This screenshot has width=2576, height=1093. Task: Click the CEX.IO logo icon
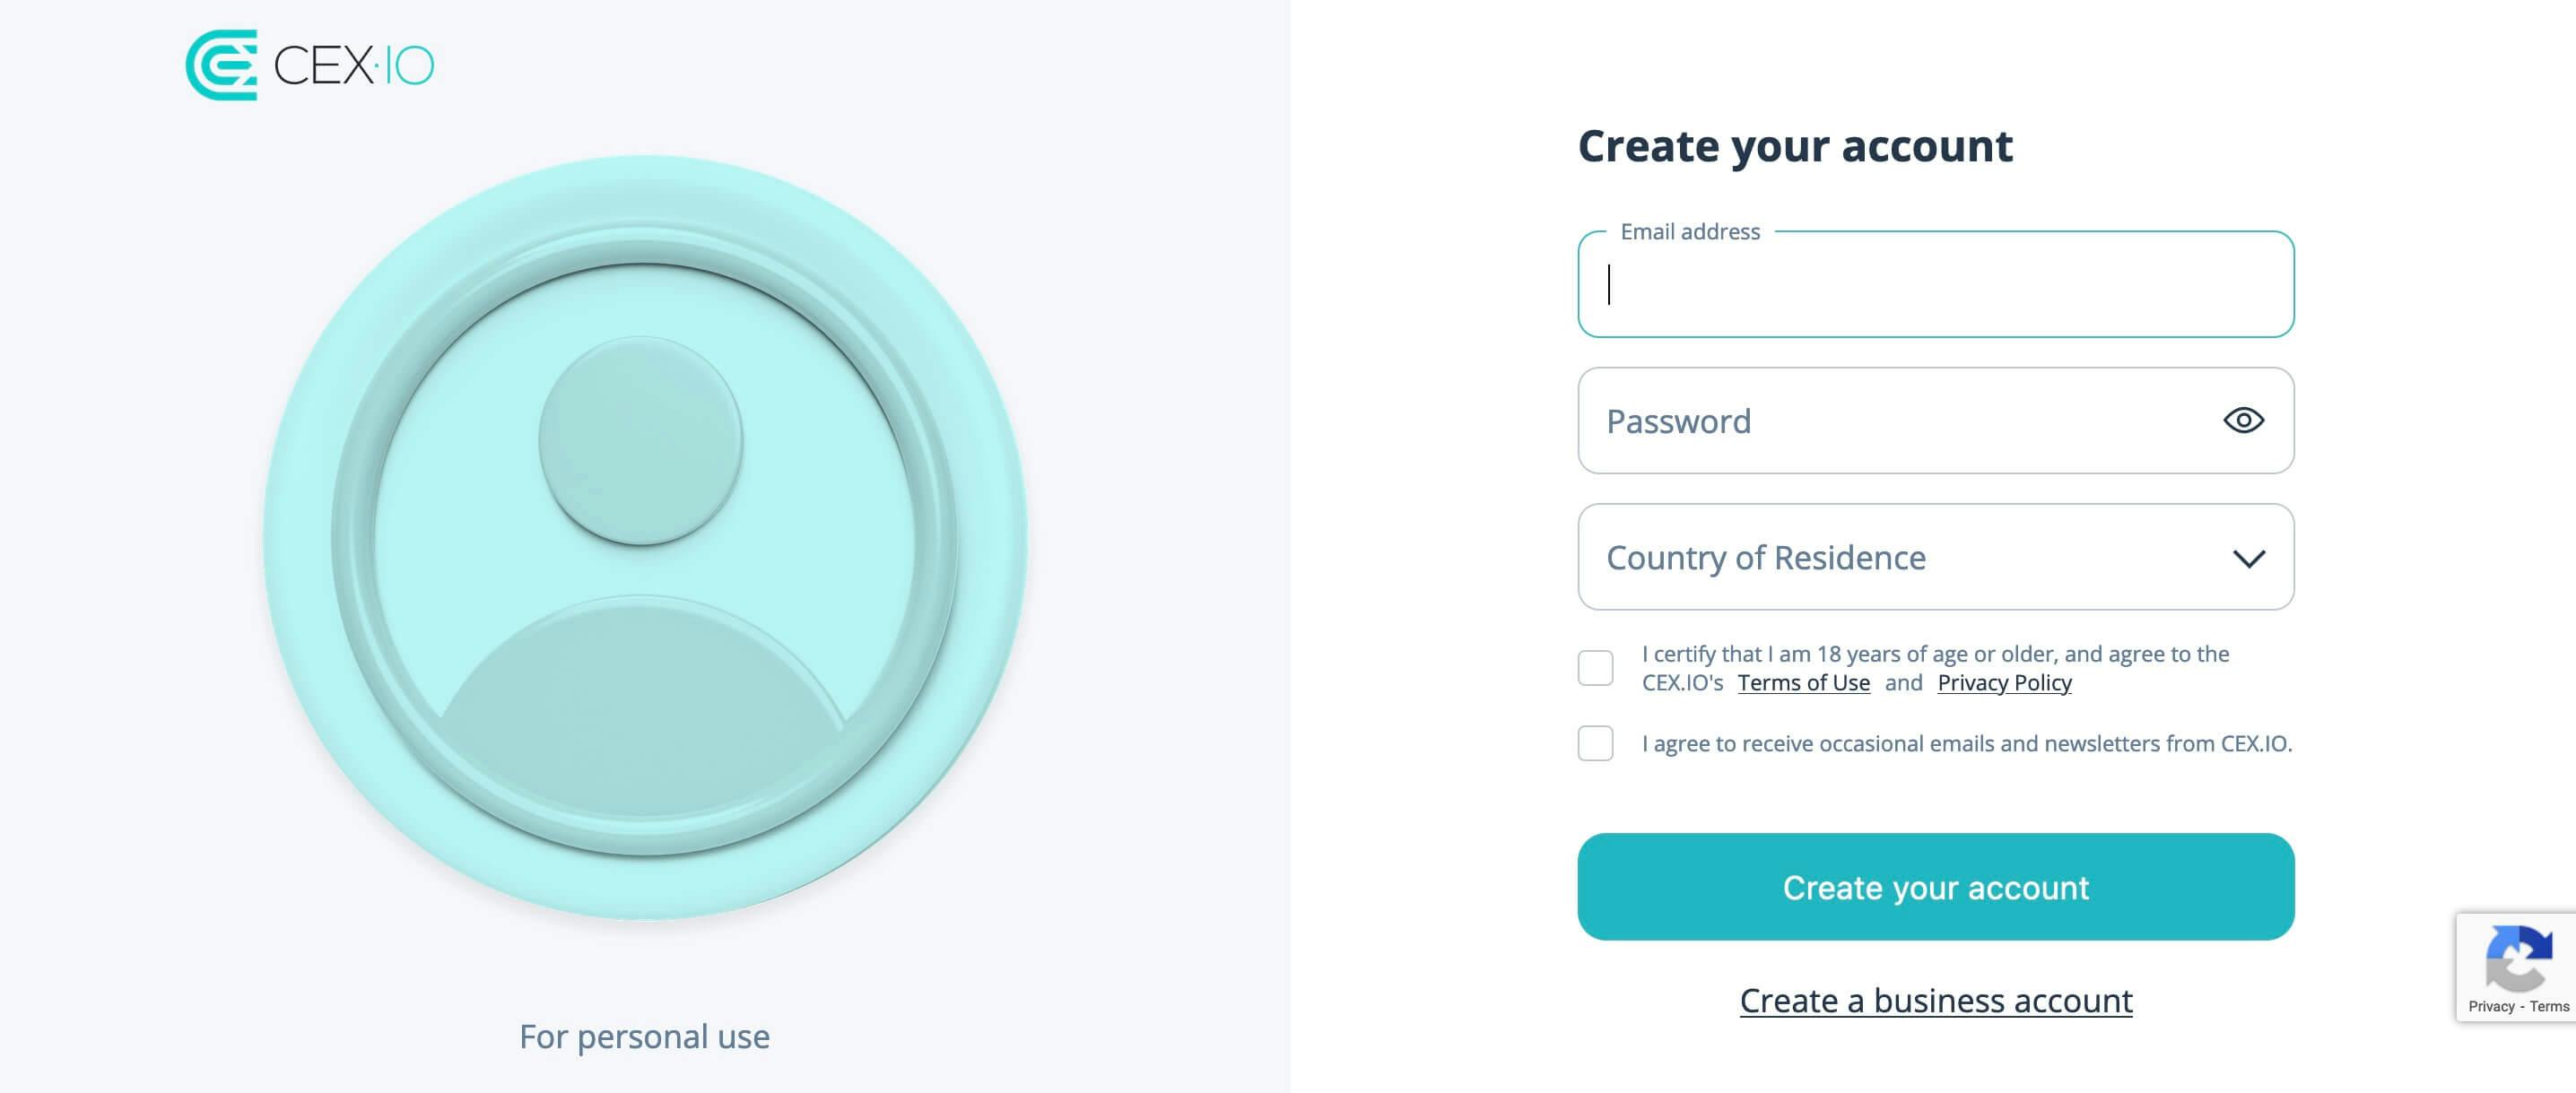pyautogui.click(x=221, y=65)
